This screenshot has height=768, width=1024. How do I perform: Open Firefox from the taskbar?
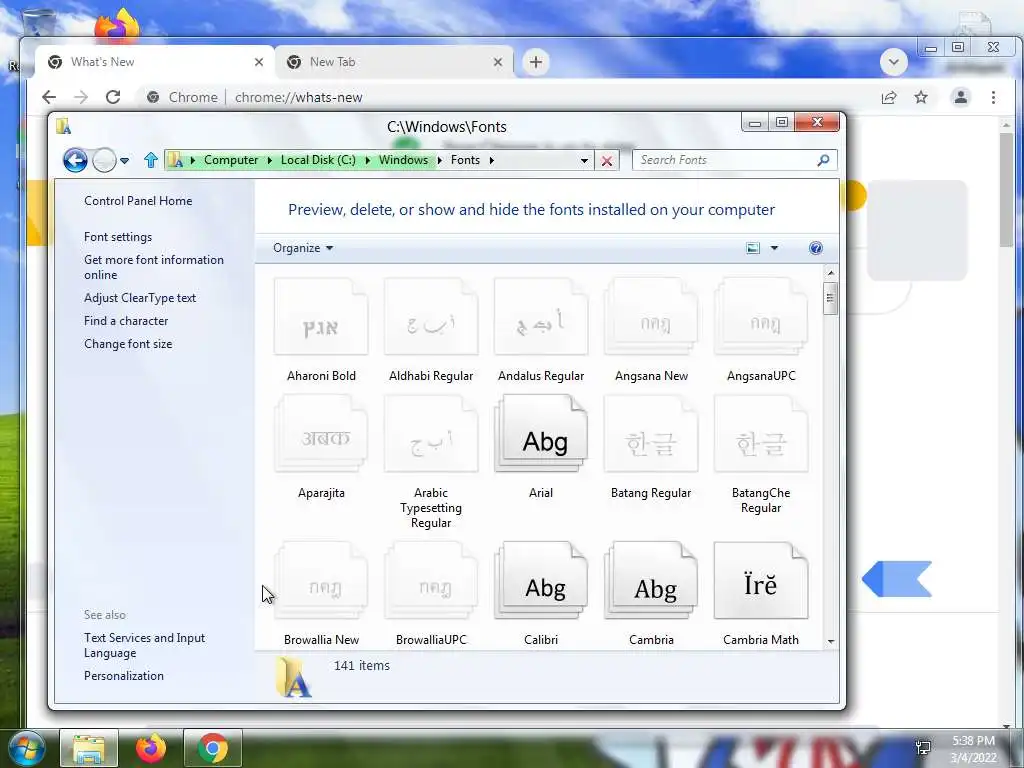(151, 748)
